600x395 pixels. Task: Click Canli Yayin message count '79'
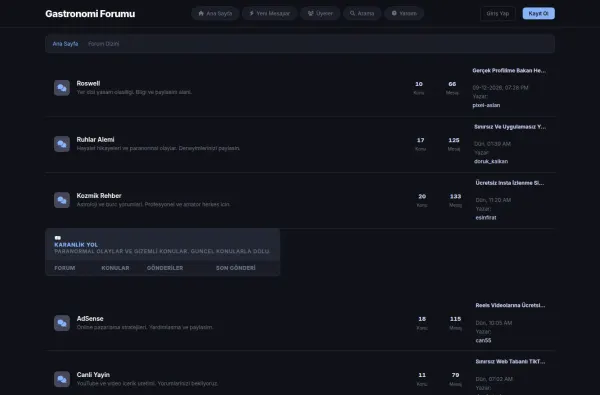455,375
